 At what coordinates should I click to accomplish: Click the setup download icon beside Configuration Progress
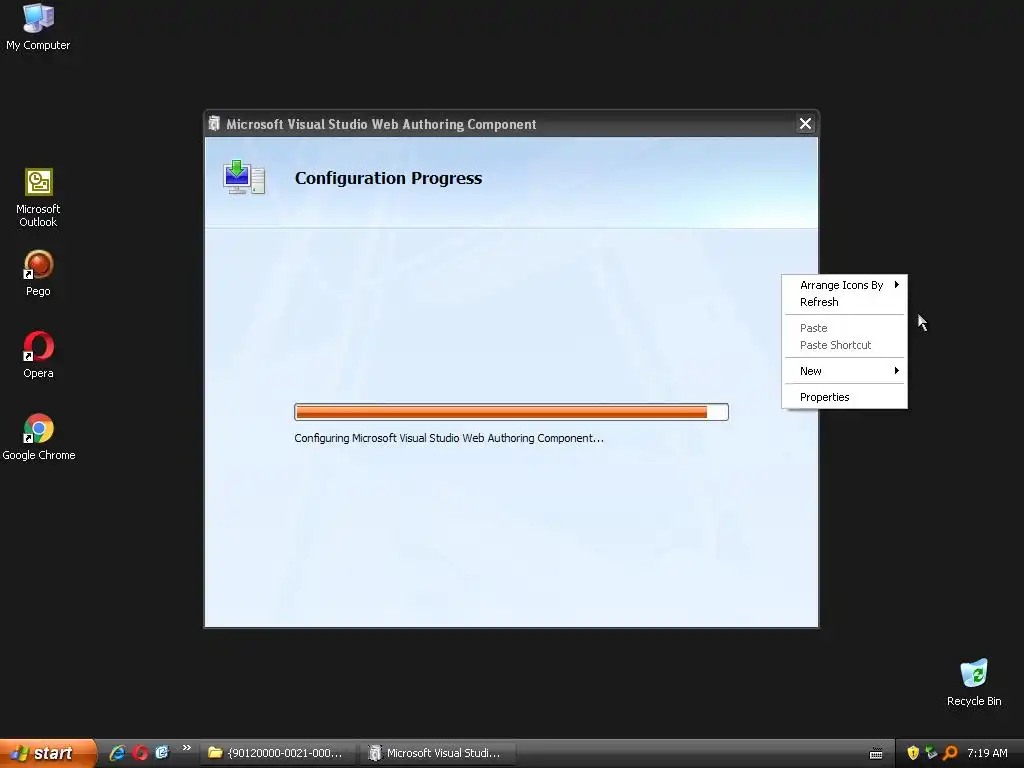click(x=244, y=177)
